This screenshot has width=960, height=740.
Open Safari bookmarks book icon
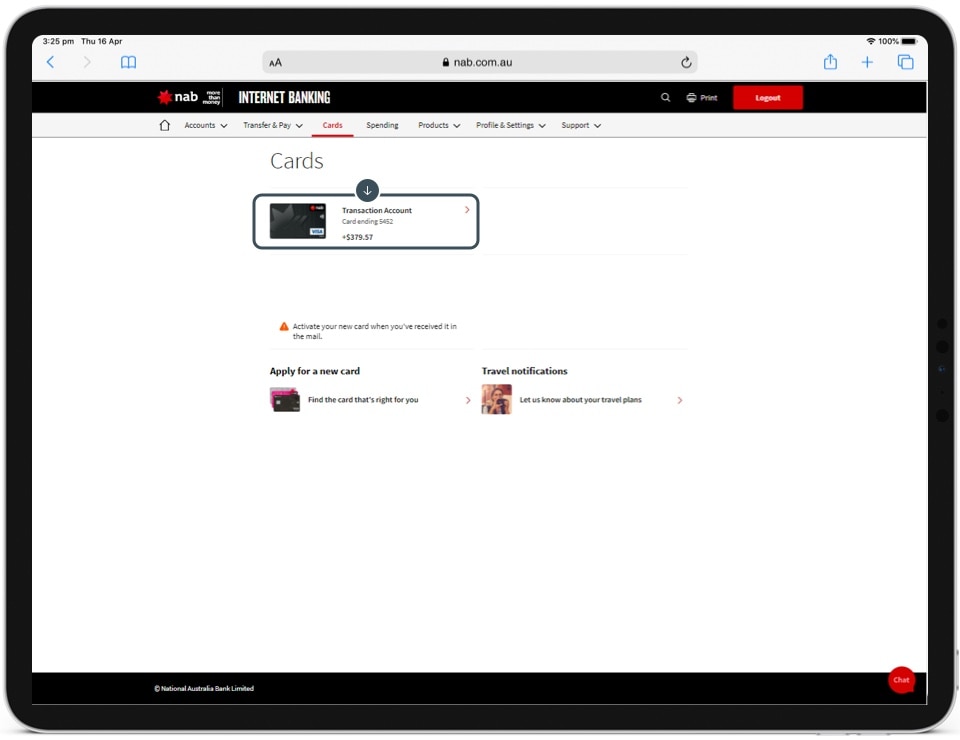[128, 62]
